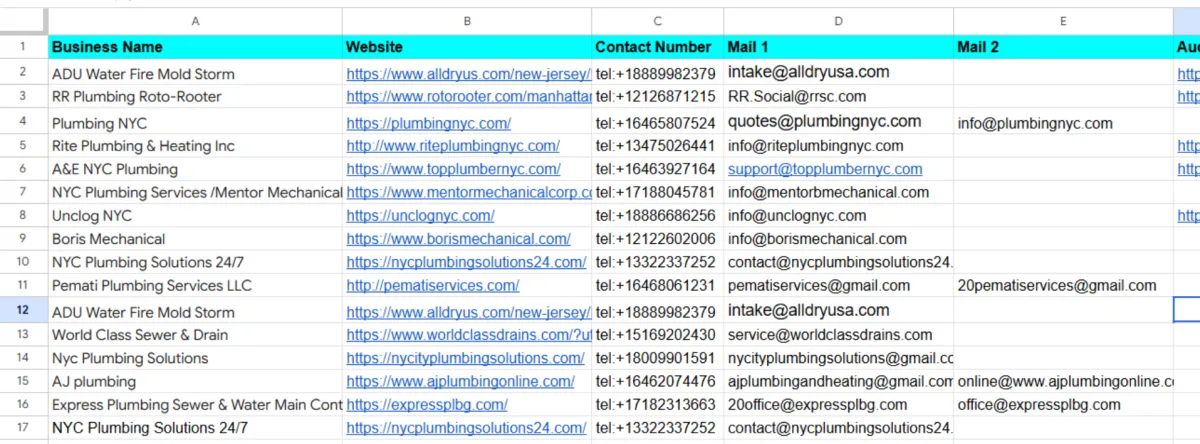The image size is (1200, 444).
Task: Select the quotes@plumbingnyc.com cell
Action: coord(839,122)
